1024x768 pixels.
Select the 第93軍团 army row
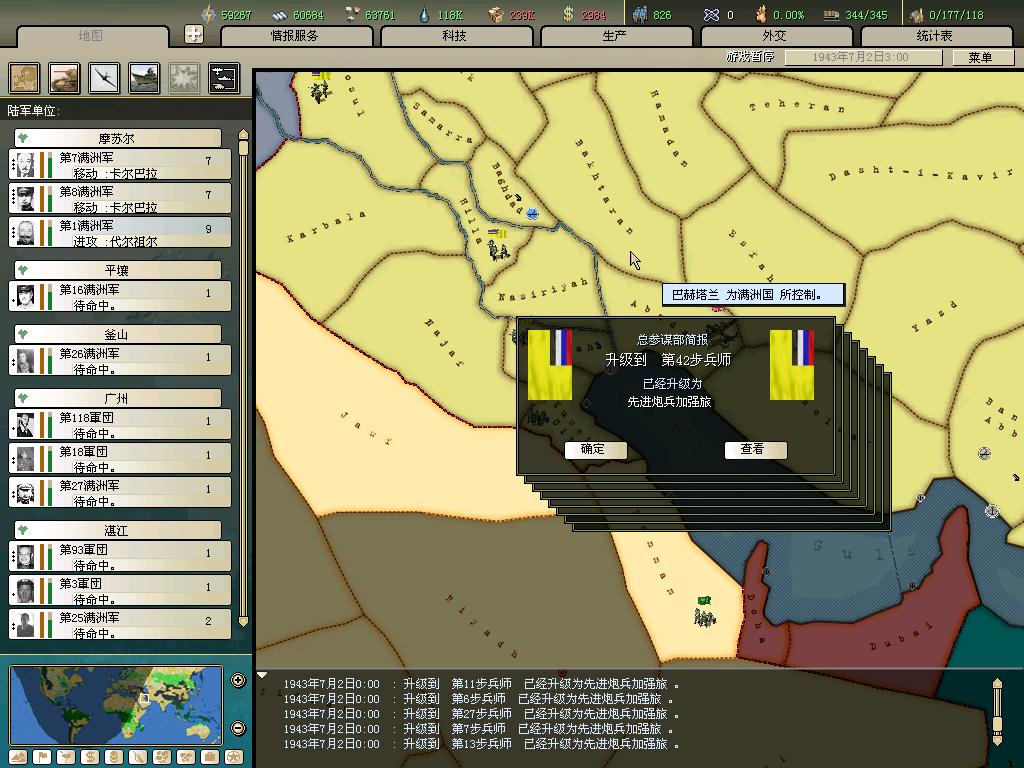120,556
